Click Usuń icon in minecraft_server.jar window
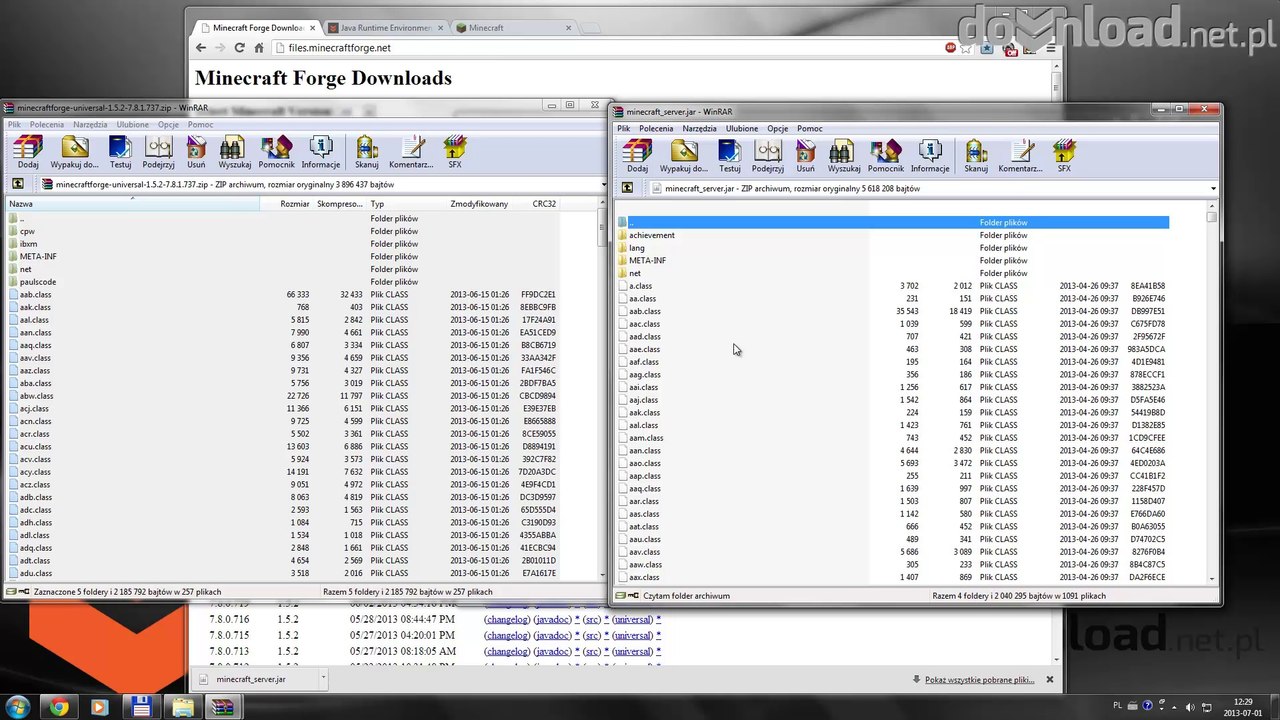Image resolution: width=1280 pixels, height=720 pixels. tap(805, 156)
